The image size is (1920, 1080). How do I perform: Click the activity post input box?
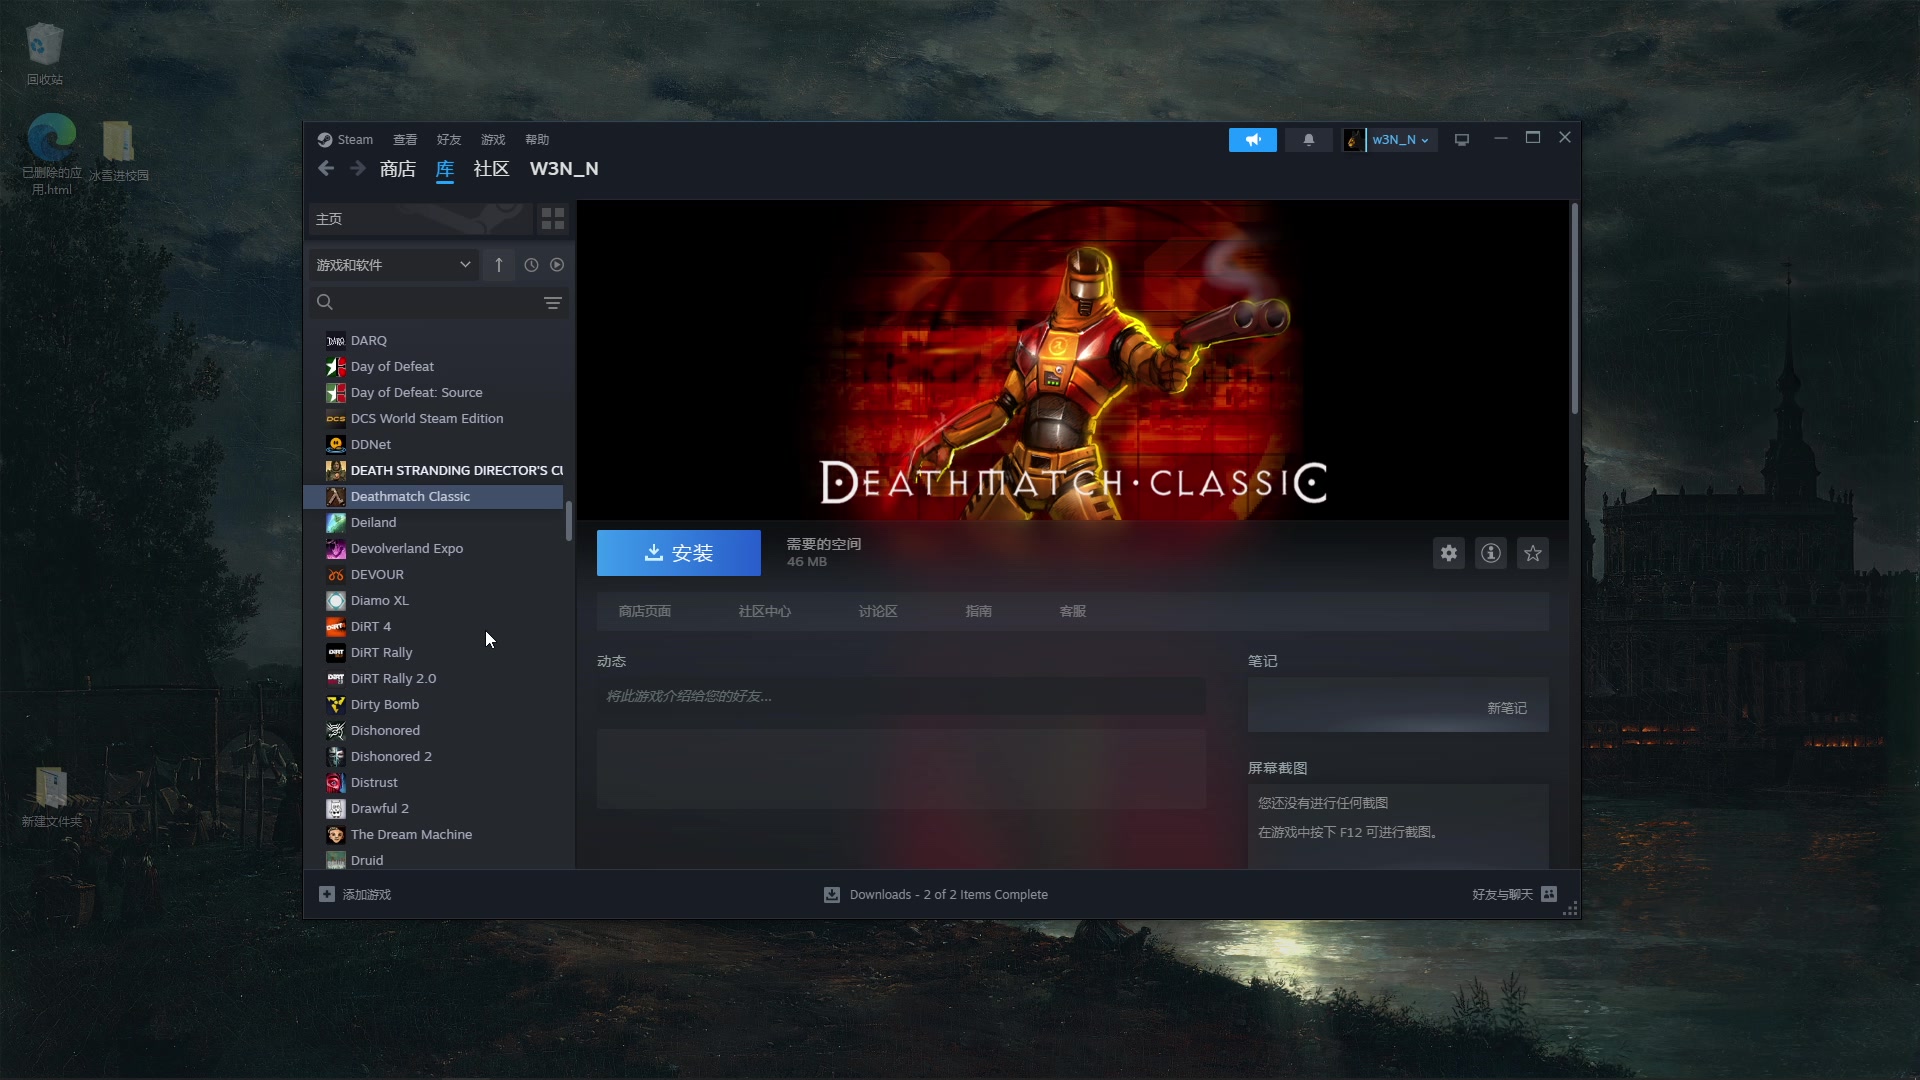coord(901,696)
